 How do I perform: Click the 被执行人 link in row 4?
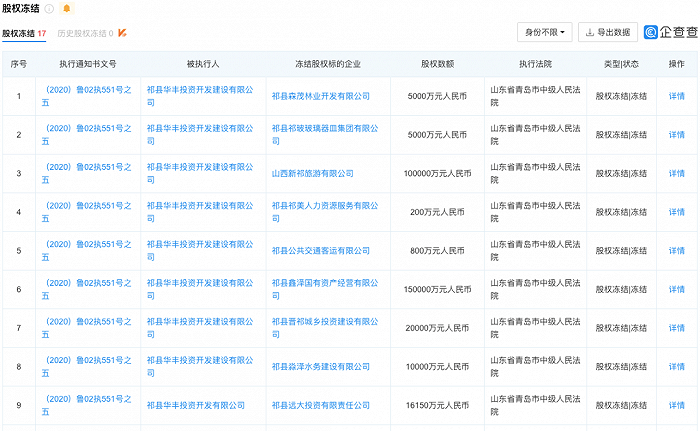199,211
